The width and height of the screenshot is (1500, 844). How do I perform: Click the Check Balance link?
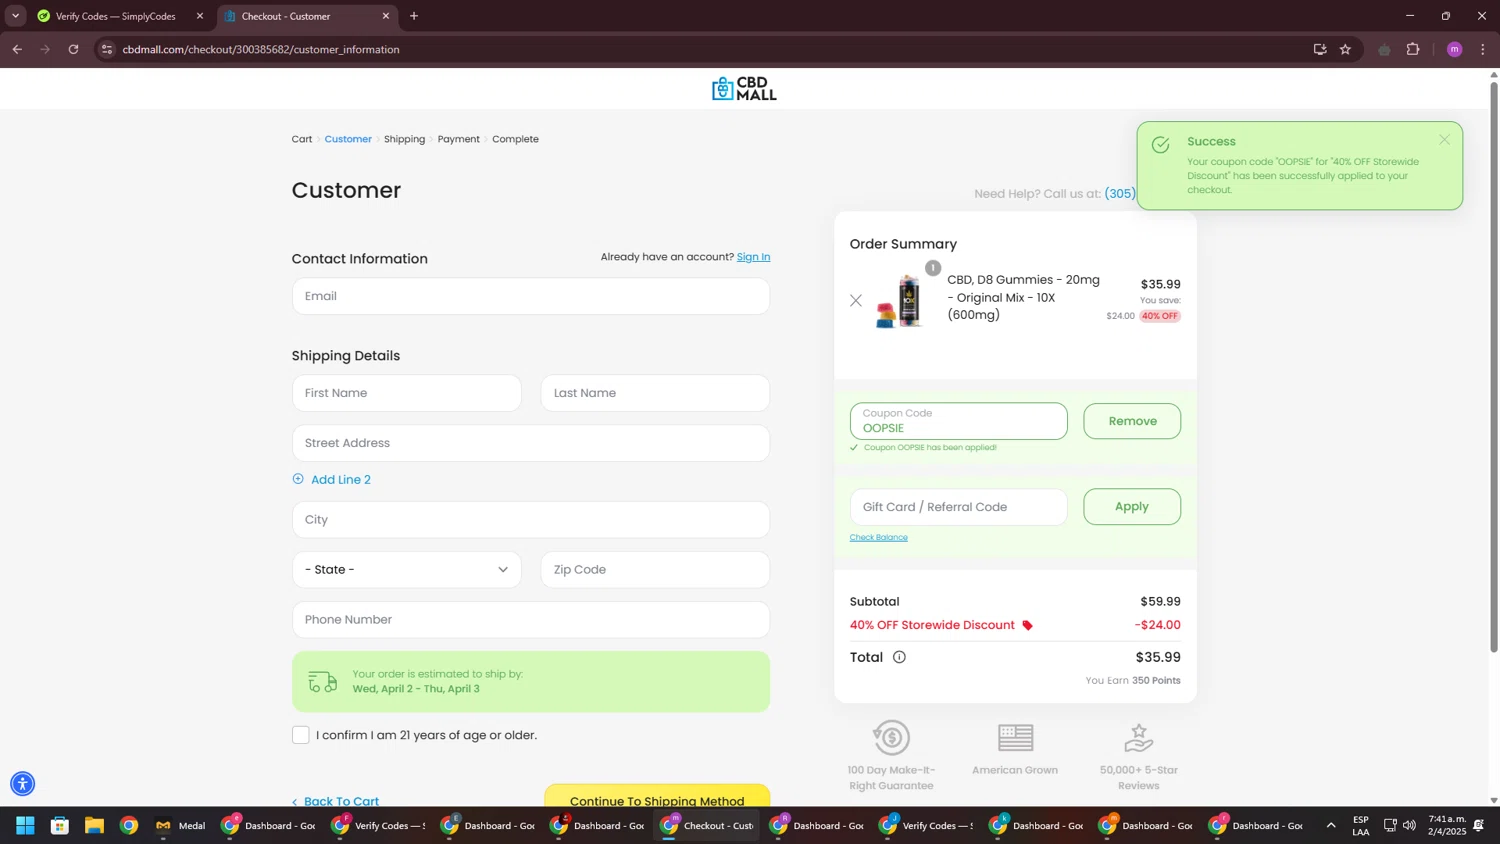pos(879,538)
